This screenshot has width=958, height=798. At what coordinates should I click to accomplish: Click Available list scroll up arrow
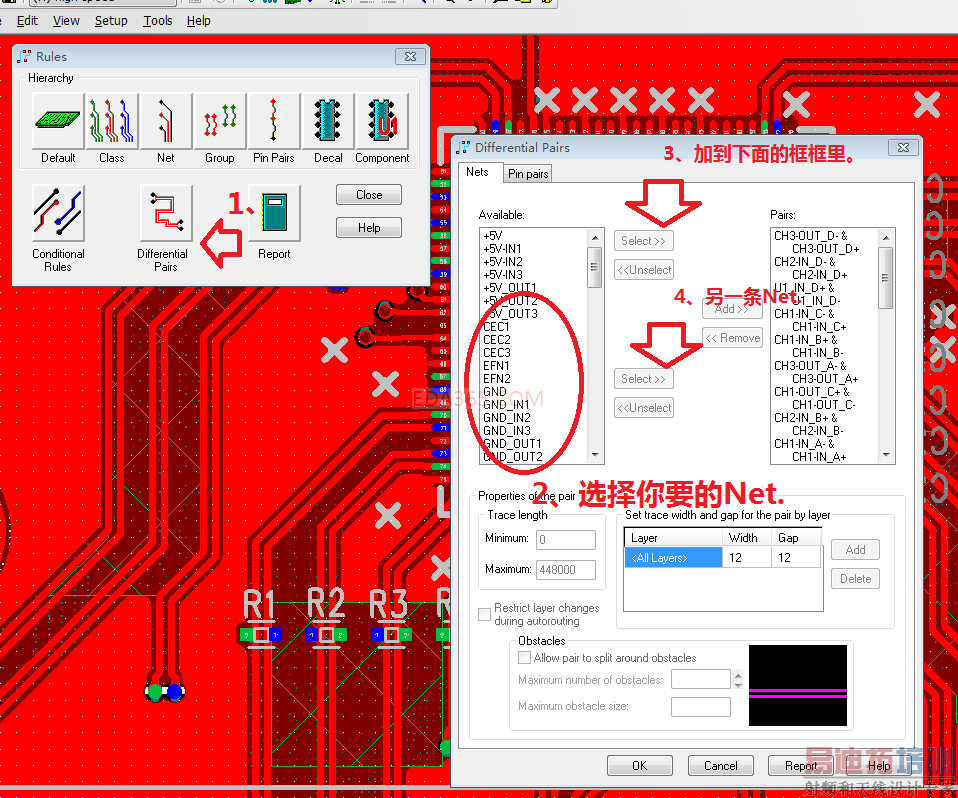coord(595,237)
